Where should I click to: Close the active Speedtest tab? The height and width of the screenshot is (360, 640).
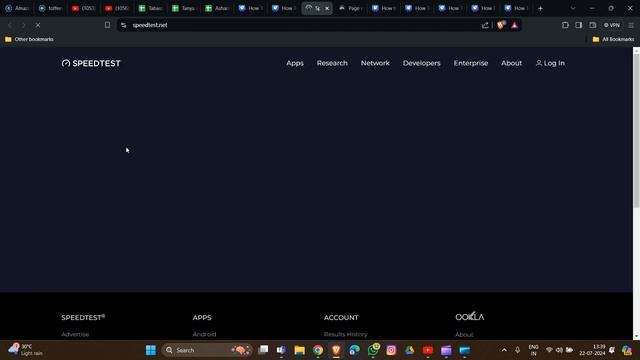pyautogui.click(x=327, y=8)
